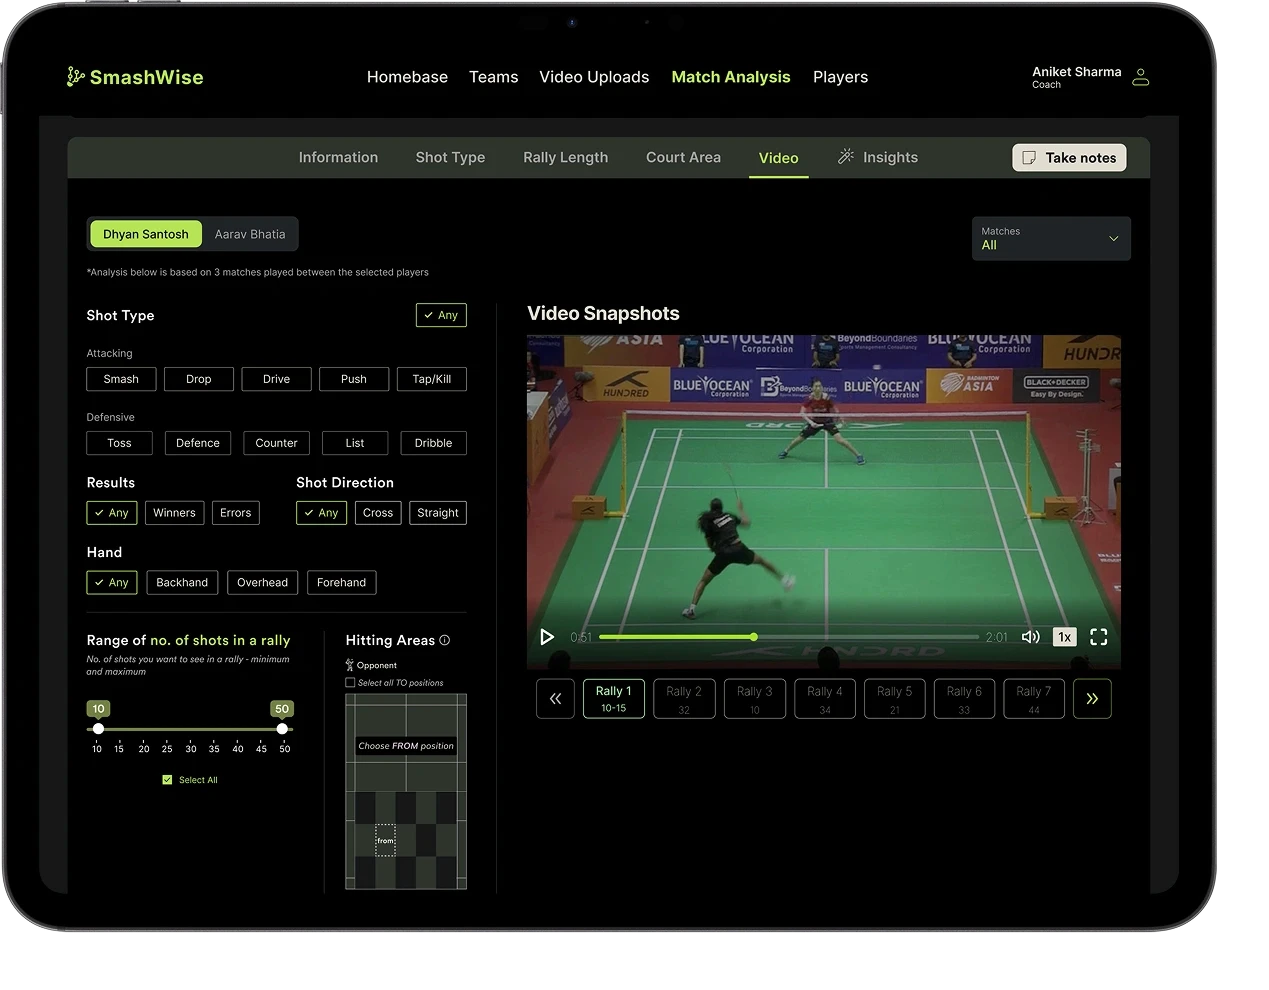
Task: Click the 'from' court position cell
Action: click(385, 840)
